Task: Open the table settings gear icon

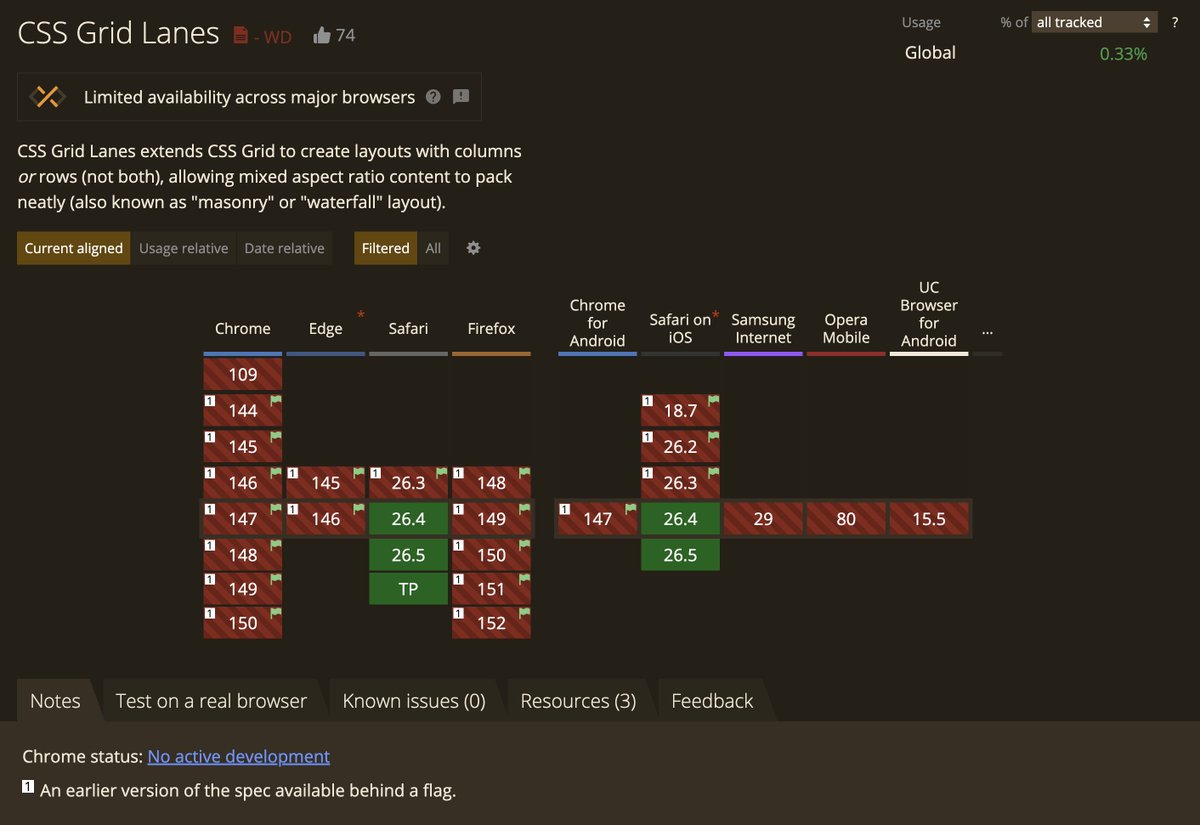Action: tap(474, 248)
